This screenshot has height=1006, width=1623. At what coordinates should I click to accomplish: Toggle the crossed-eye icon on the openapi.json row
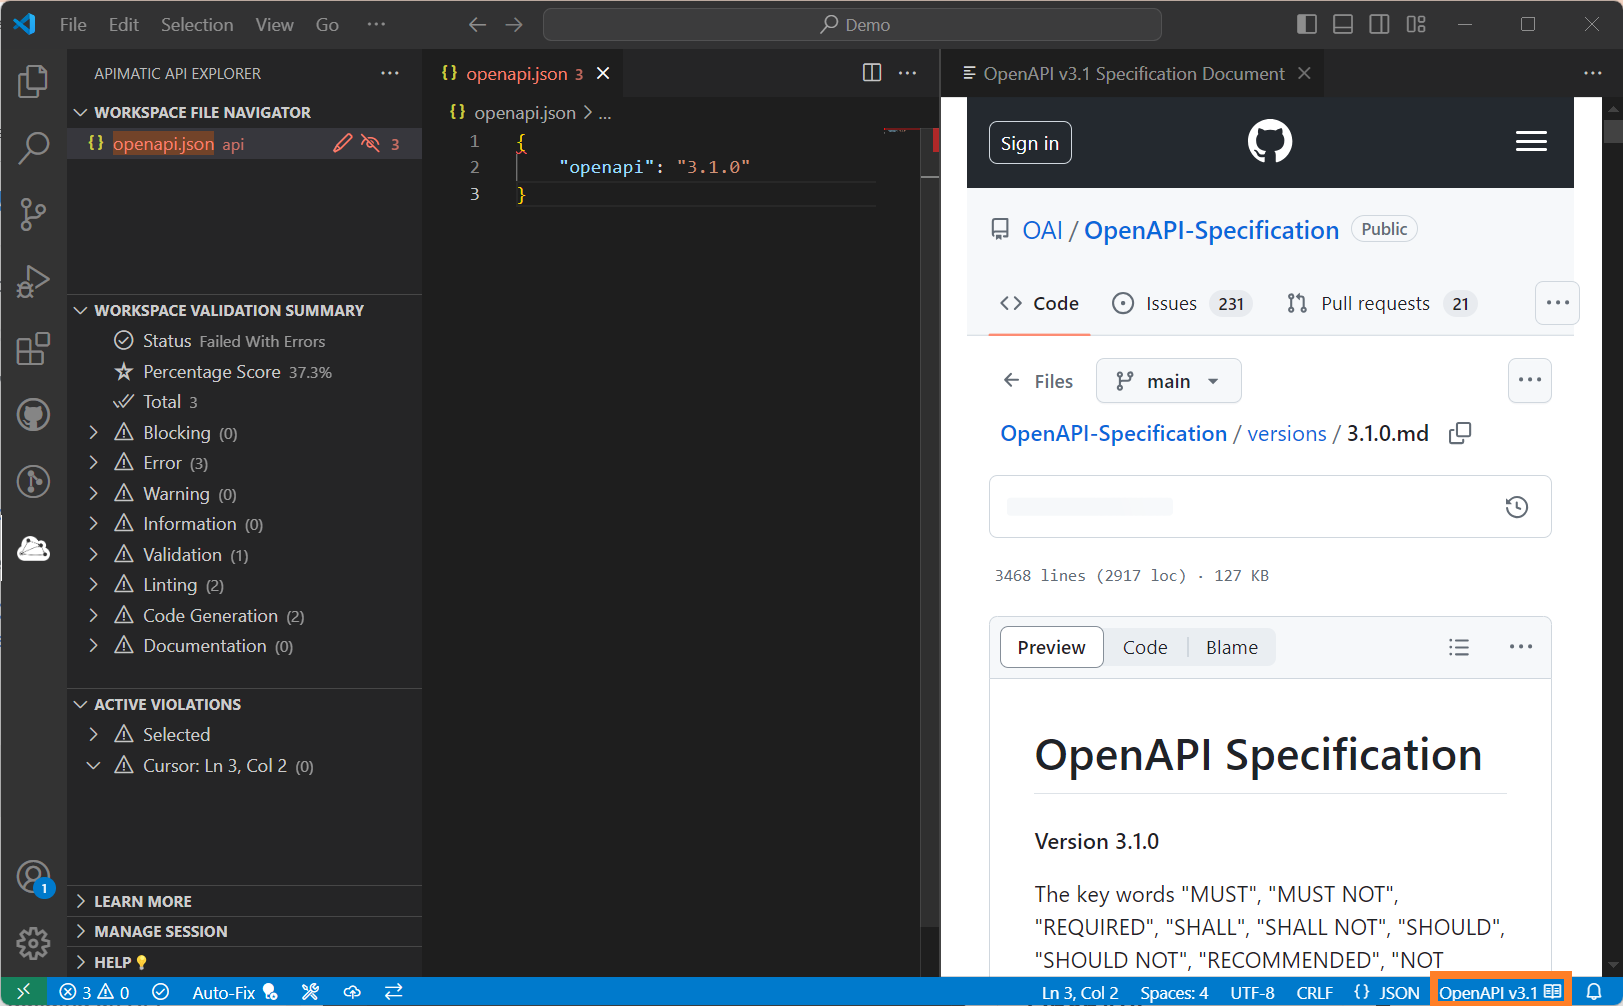[370, 143]
